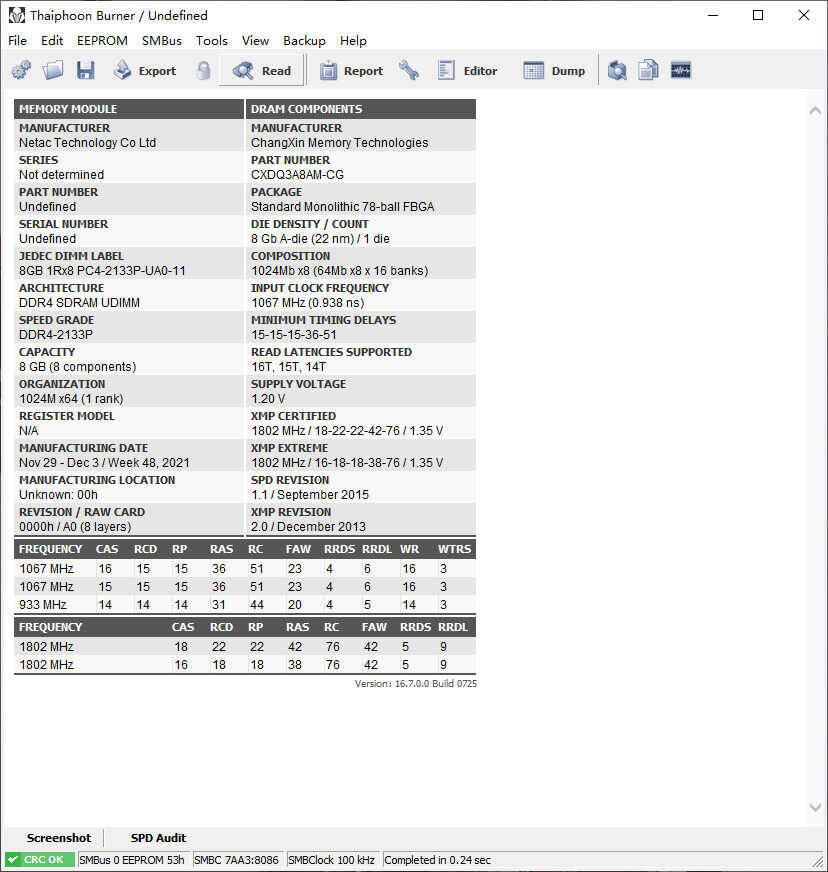Open the File menu
Image resolution: width=828 pixels, height=872 pixels.
tap(17, 41)
